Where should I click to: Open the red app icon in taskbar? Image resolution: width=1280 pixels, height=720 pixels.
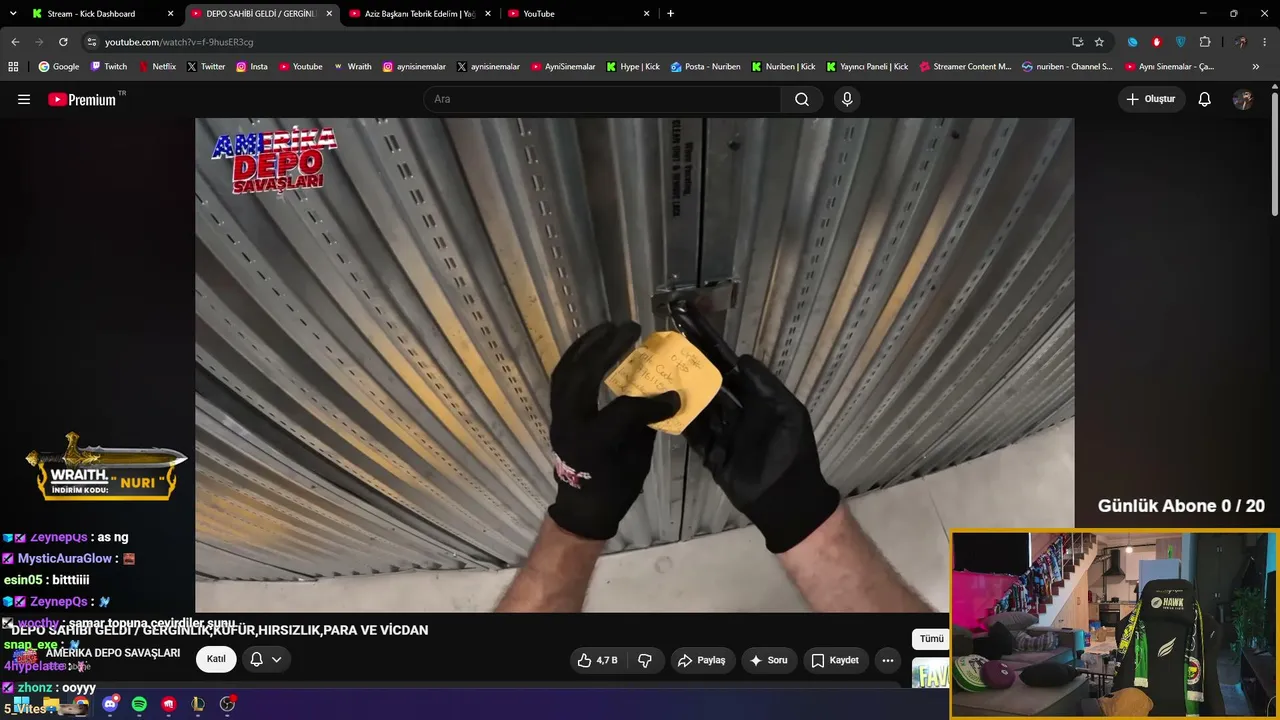[x=169, y=704]
